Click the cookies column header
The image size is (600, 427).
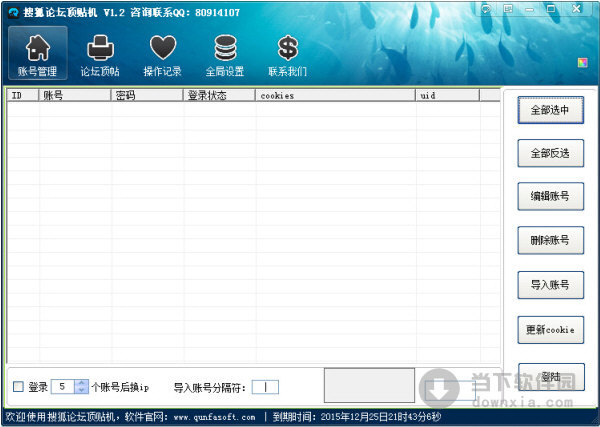click(335, 96)
